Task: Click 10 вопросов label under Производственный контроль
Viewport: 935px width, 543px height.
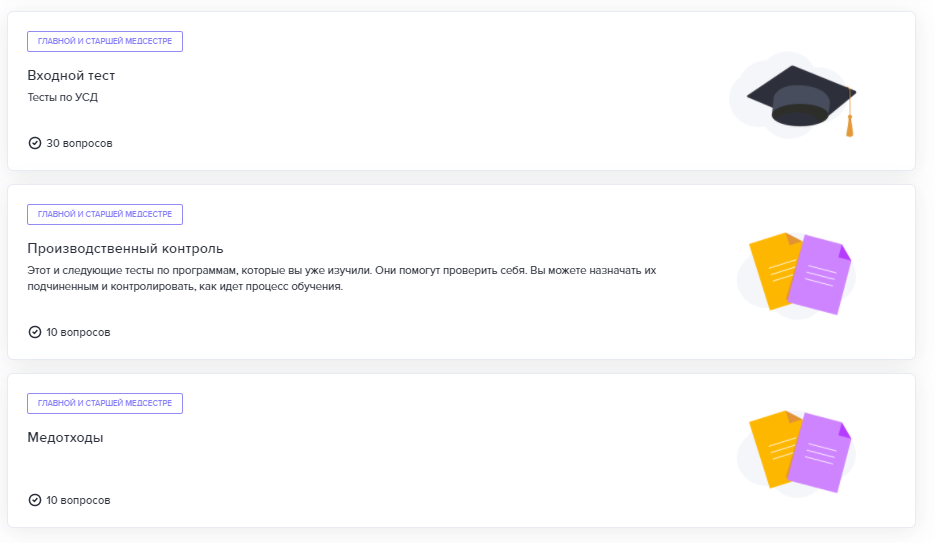Action: pyautogui.click(x=78, y=332)
